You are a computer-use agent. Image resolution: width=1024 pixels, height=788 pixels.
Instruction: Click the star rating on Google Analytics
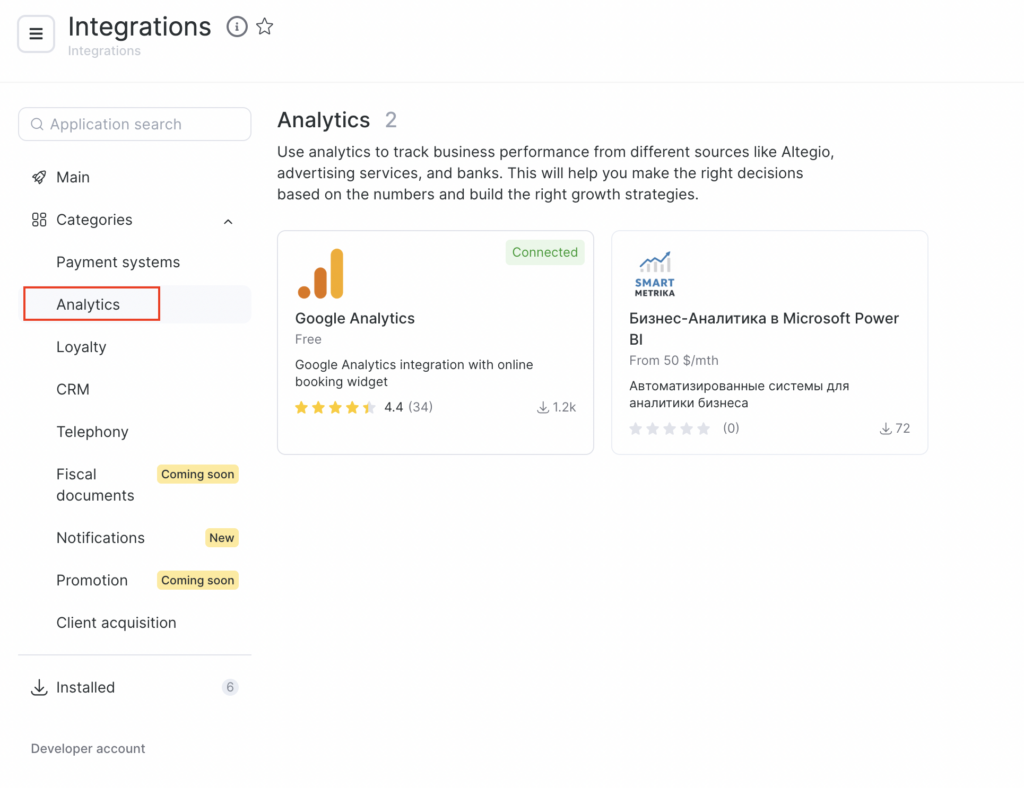coord(335,407)
